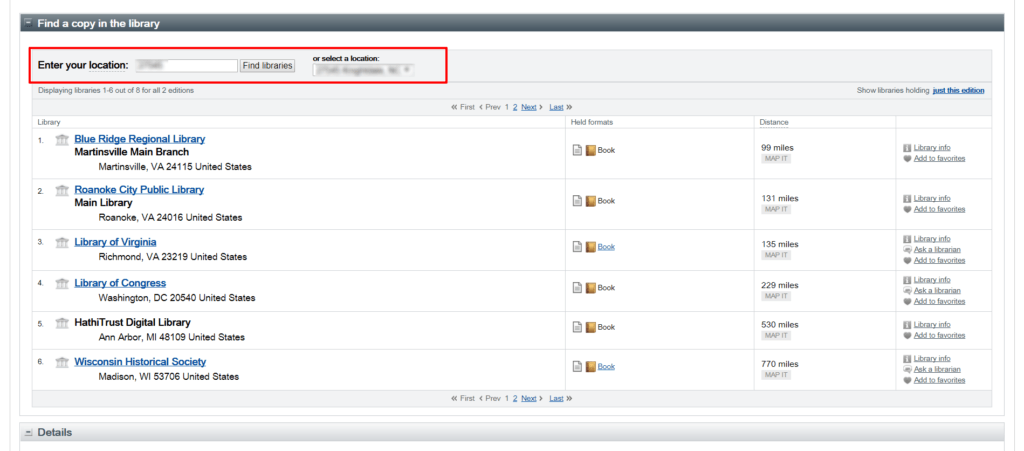Open Library of Congress link
1024x451 pixels.
pos(120,283)
